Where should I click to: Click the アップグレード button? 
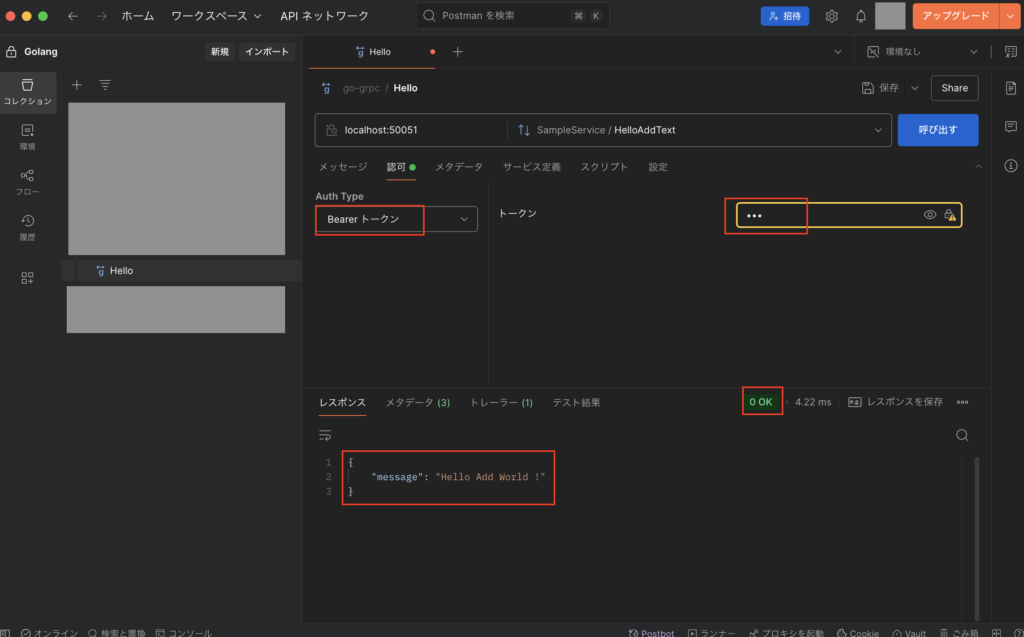coord(956,16)
